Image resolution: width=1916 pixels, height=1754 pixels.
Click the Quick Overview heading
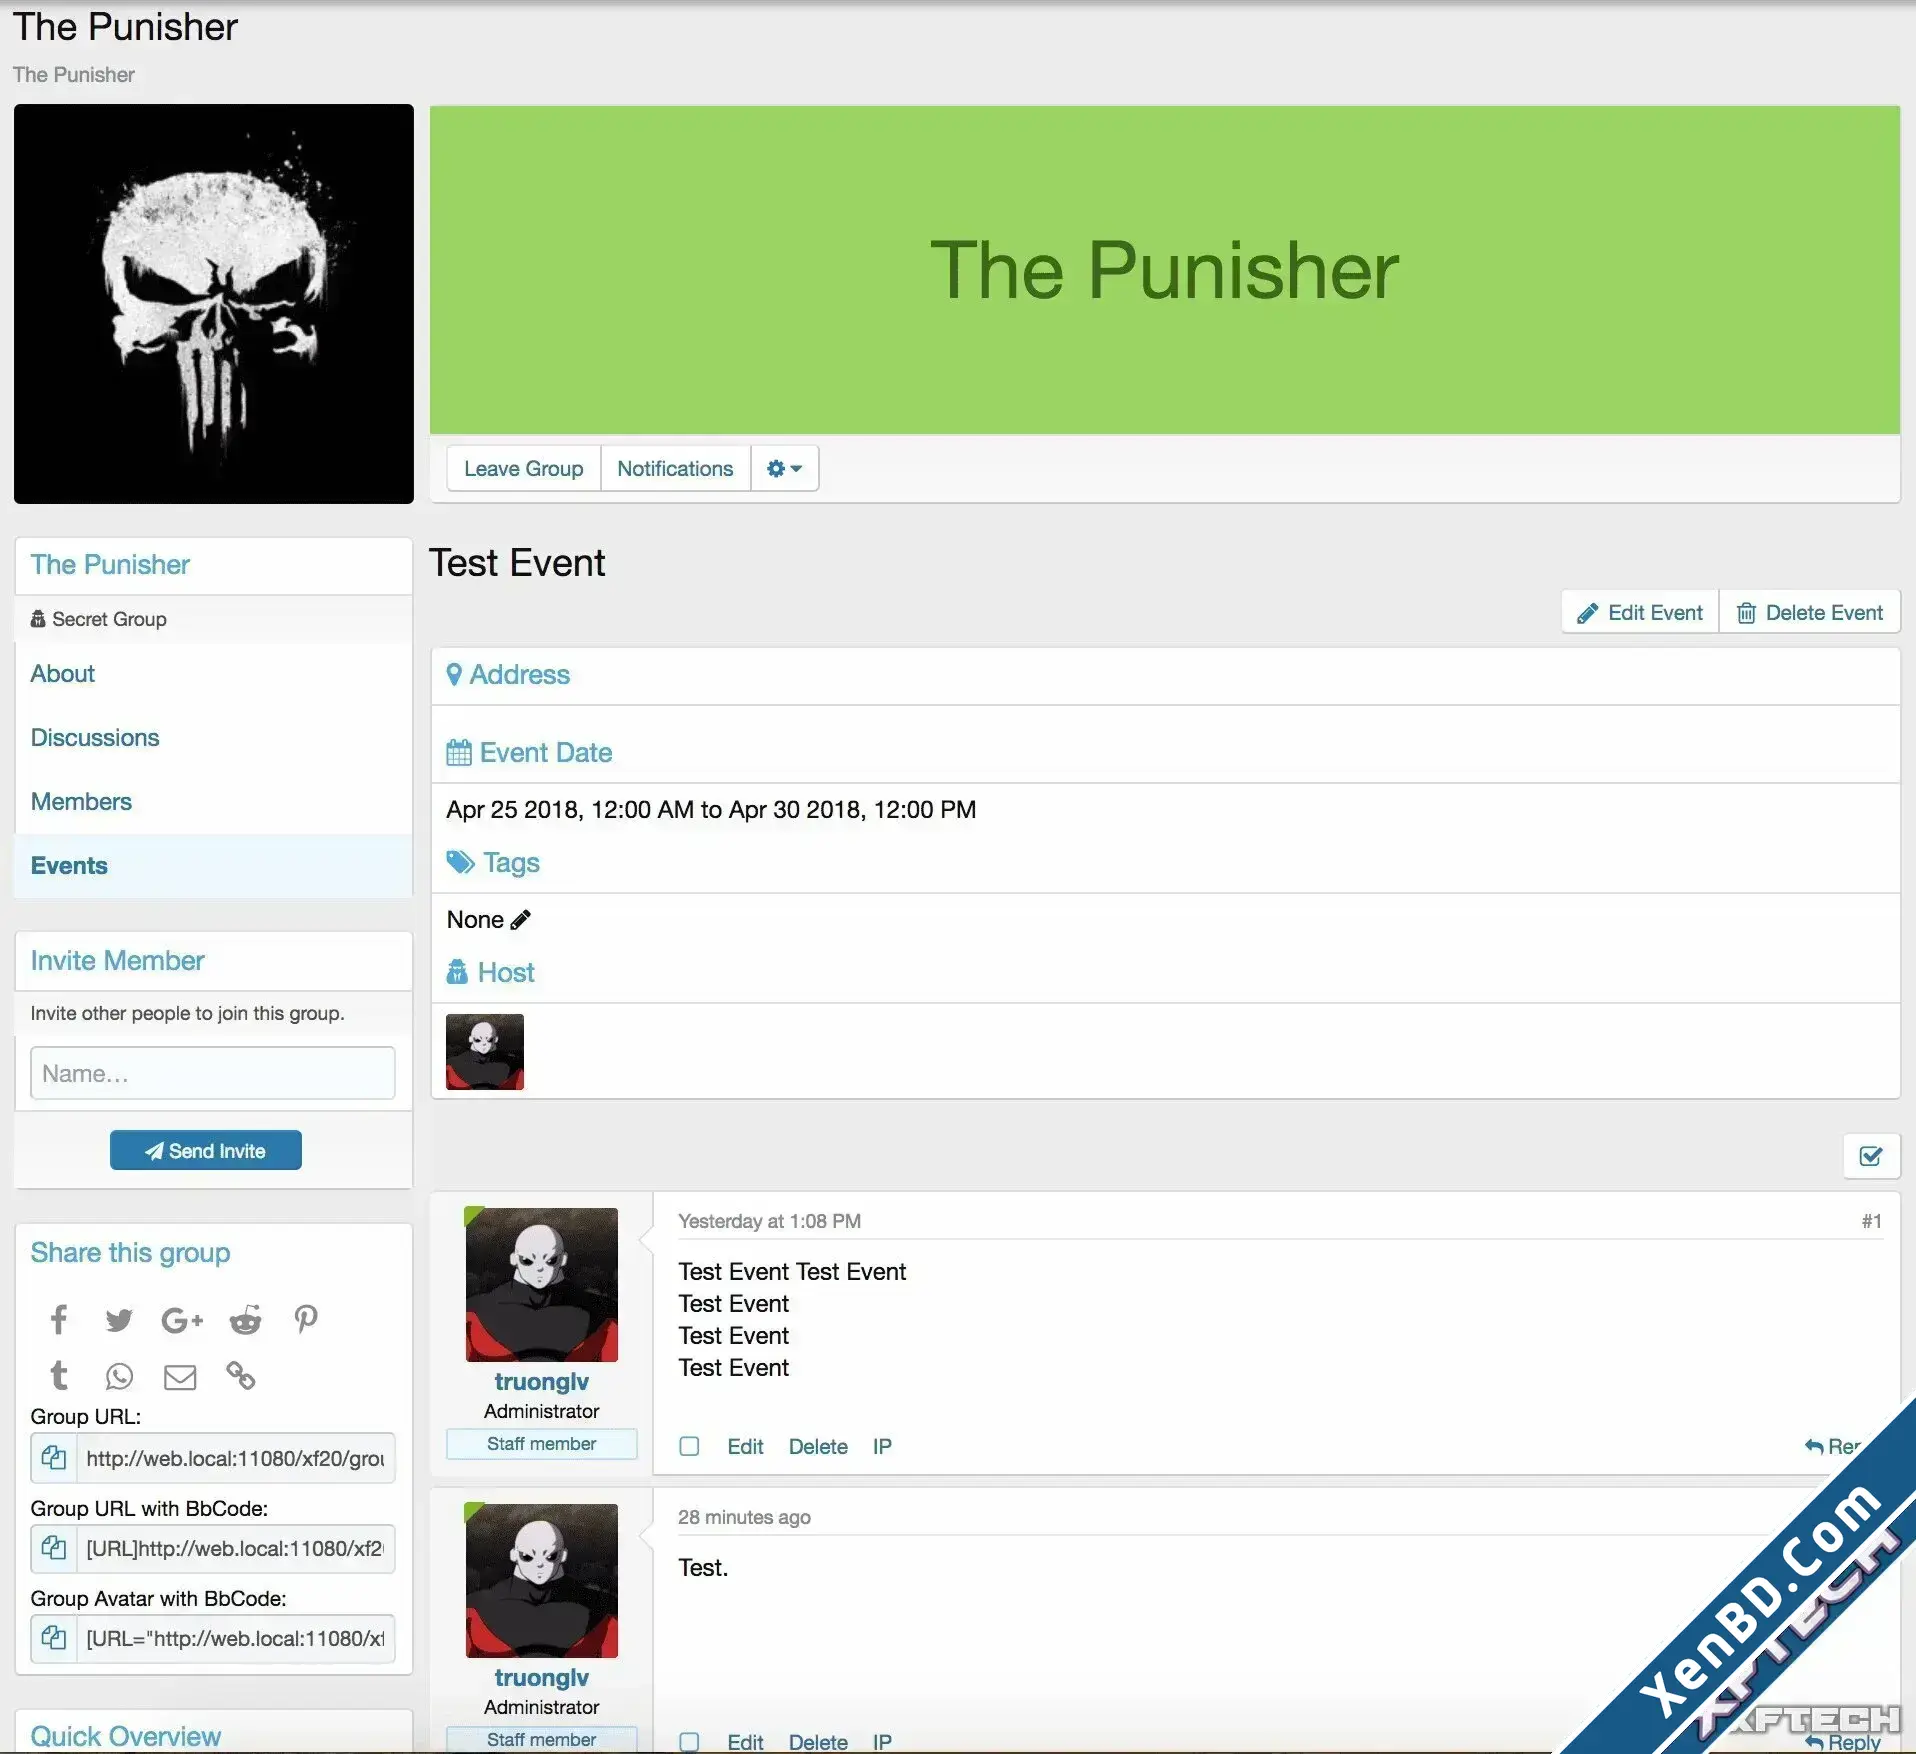125,1736
